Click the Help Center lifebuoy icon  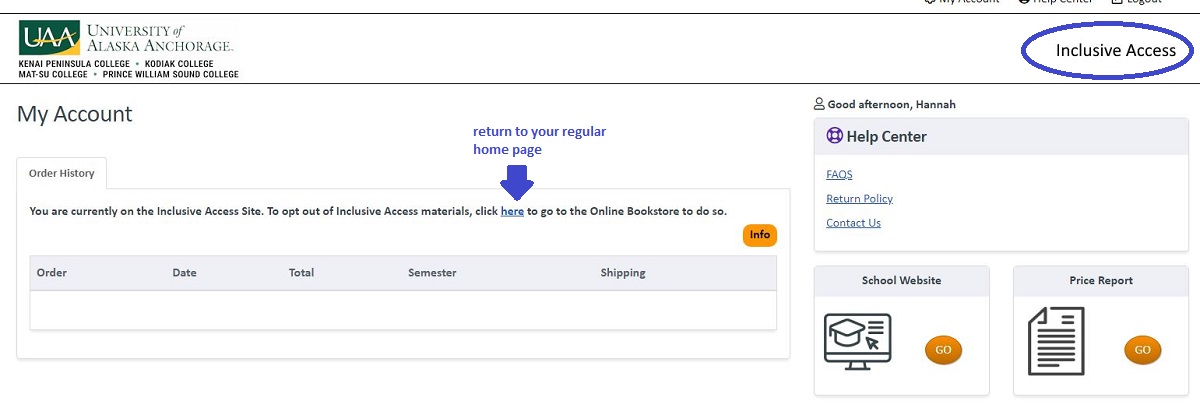(x=835, y=136)
